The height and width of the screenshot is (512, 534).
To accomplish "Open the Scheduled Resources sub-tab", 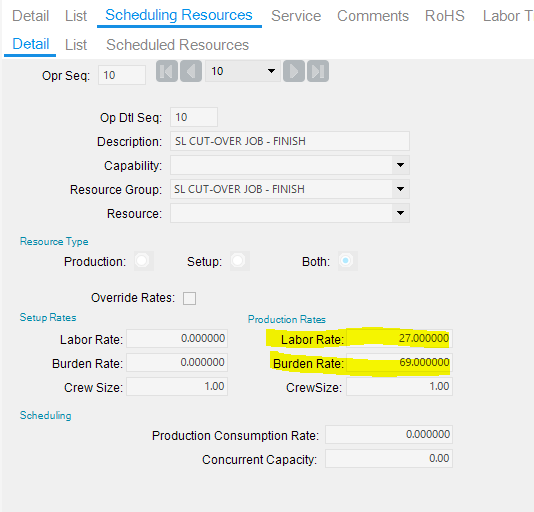I will tap(177, 45).
